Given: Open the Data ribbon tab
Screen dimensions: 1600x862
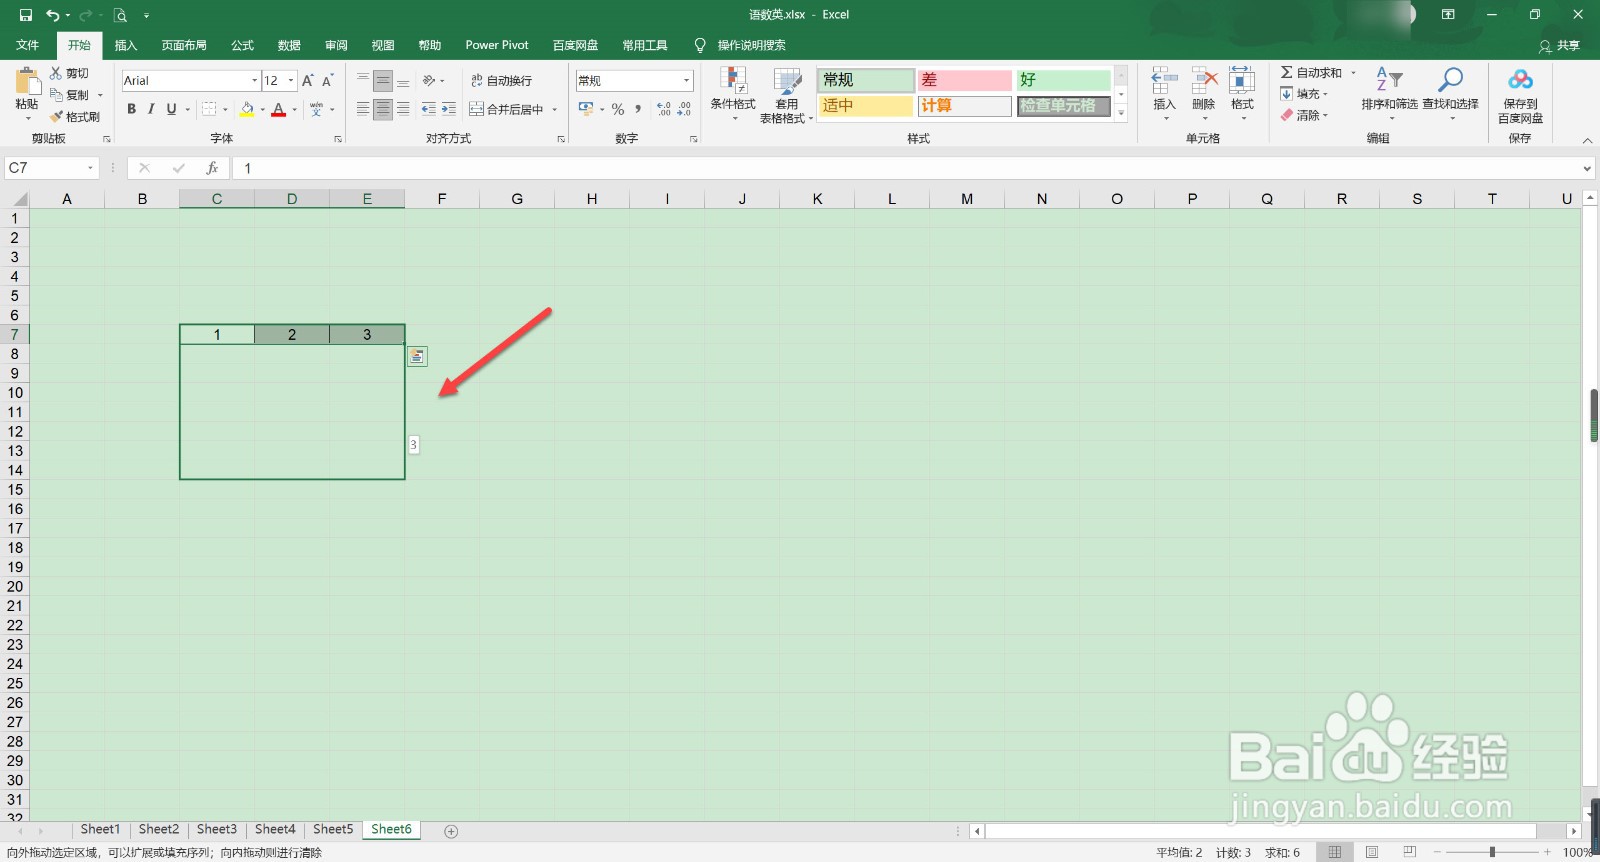Looking at the screenshot, I should tap(290, 45).
